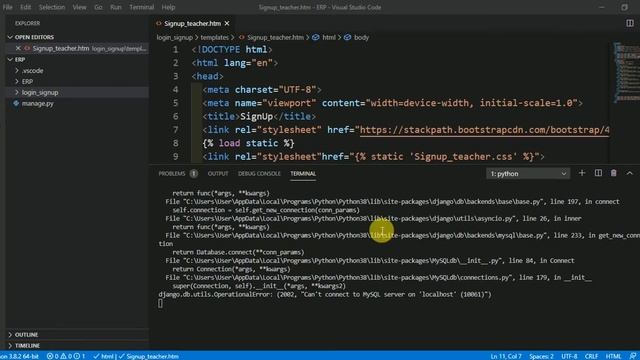Open the Help menu
Viewport: 640px width, 360px height.
168,7
